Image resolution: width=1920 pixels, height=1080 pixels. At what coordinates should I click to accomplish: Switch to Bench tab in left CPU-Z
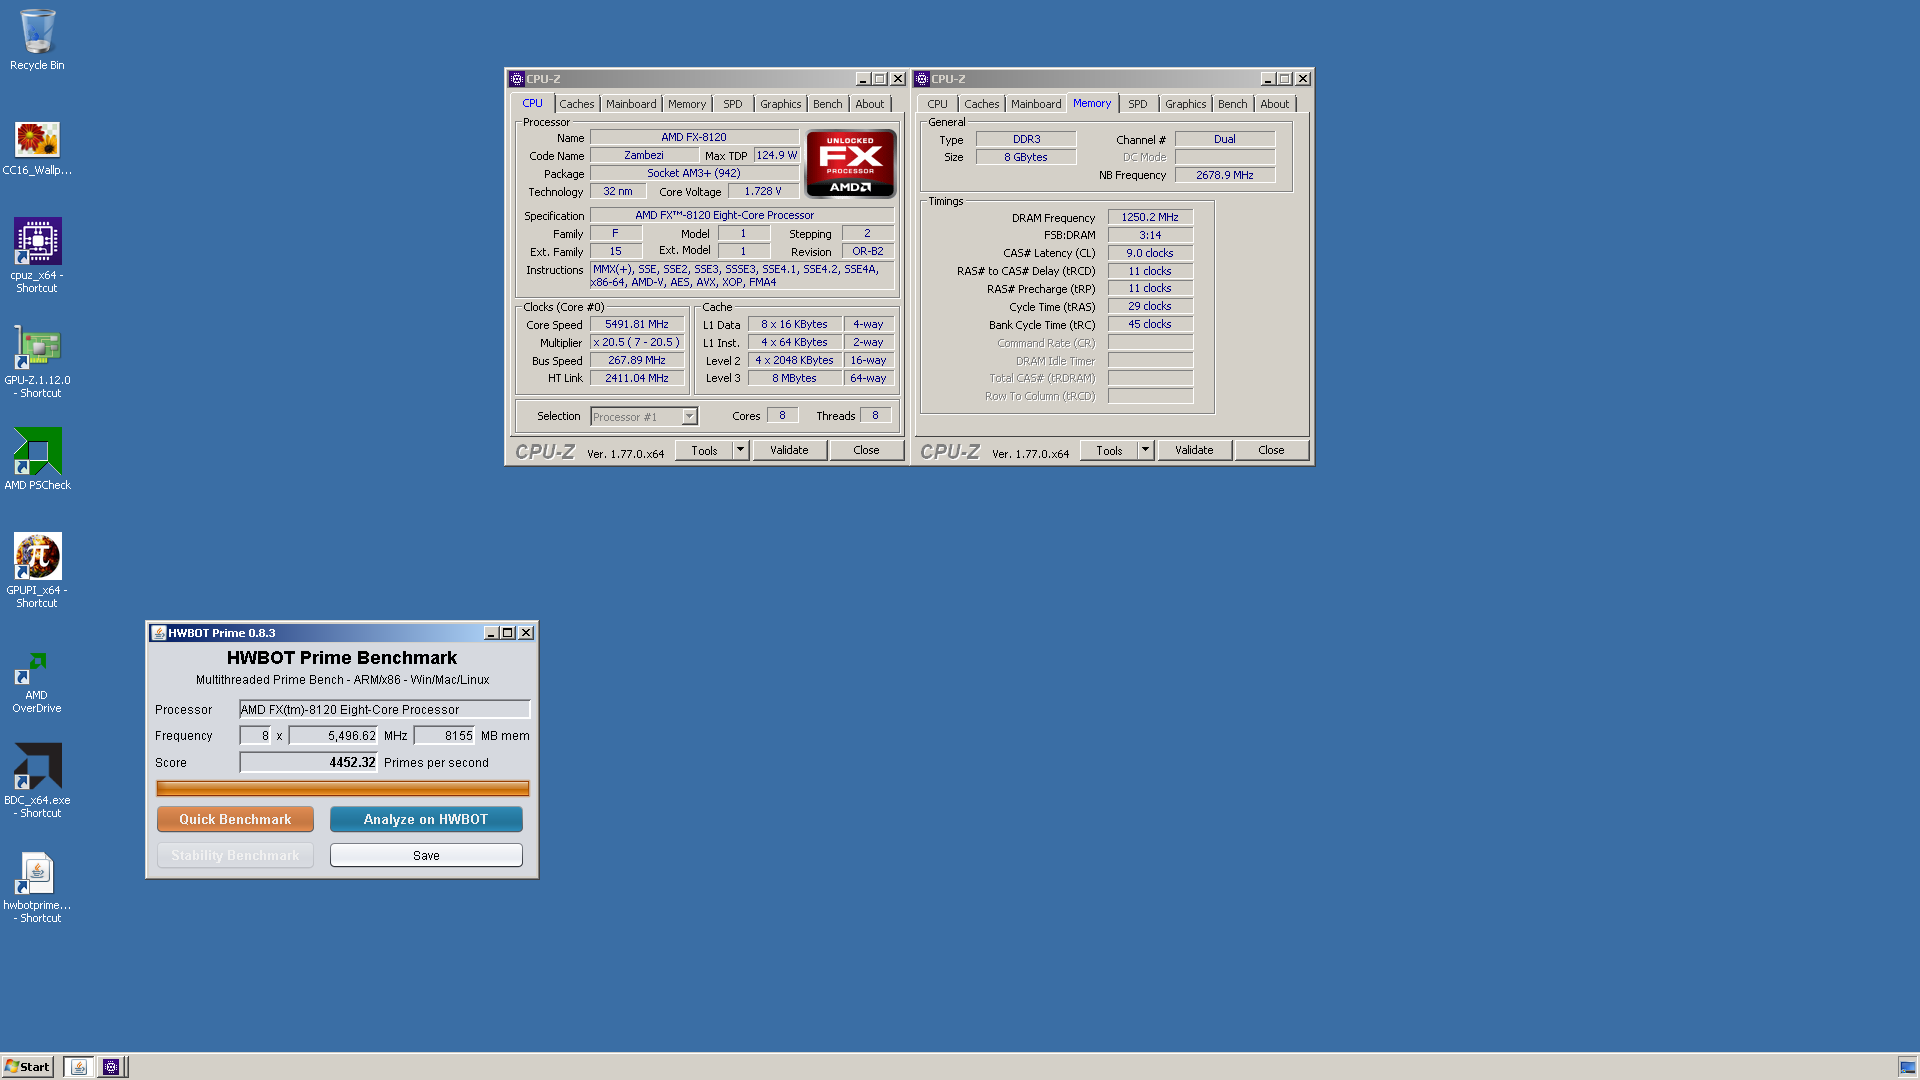pyautogui.click(x=828, y=104)
